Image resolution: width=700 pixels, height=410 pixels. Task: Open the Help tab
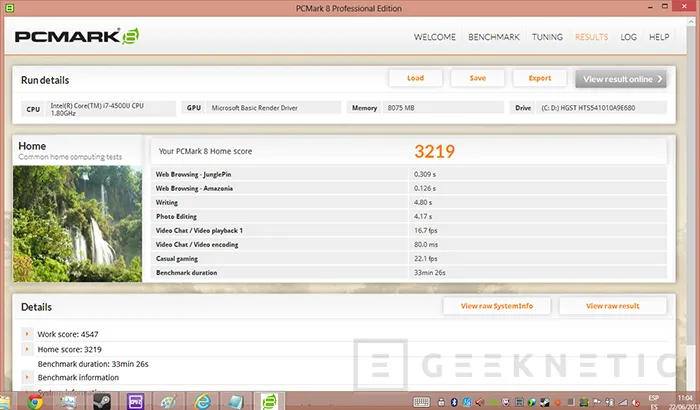point(659,37)
